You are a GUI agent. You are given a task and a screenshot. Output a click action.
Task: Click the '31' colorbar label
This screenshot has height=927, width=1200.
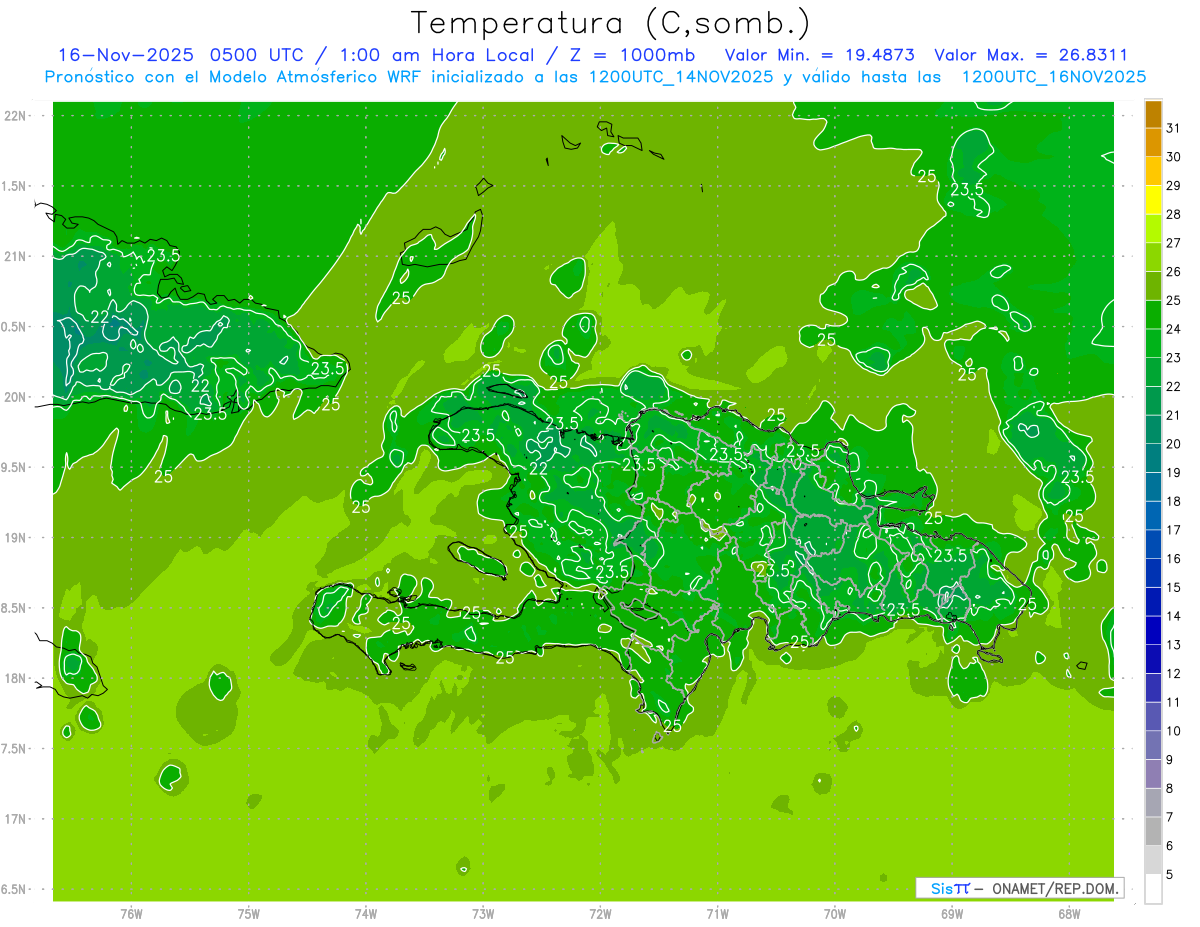1174,128
